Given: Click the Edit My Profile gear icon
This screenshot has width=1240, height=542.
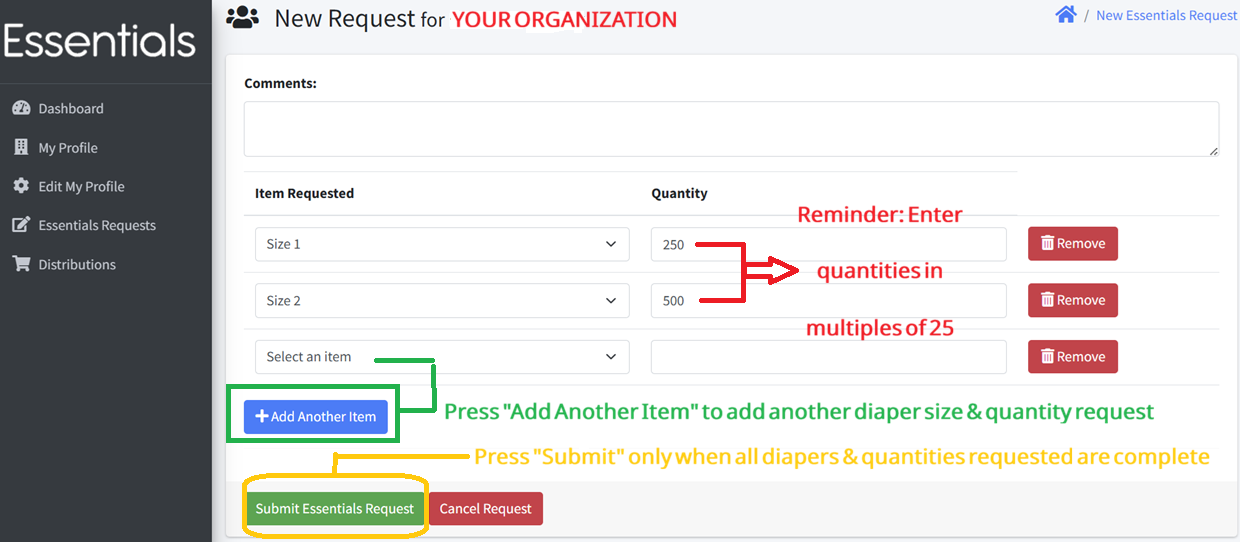Looking at the screenshot, I should (x=21, y=186).
